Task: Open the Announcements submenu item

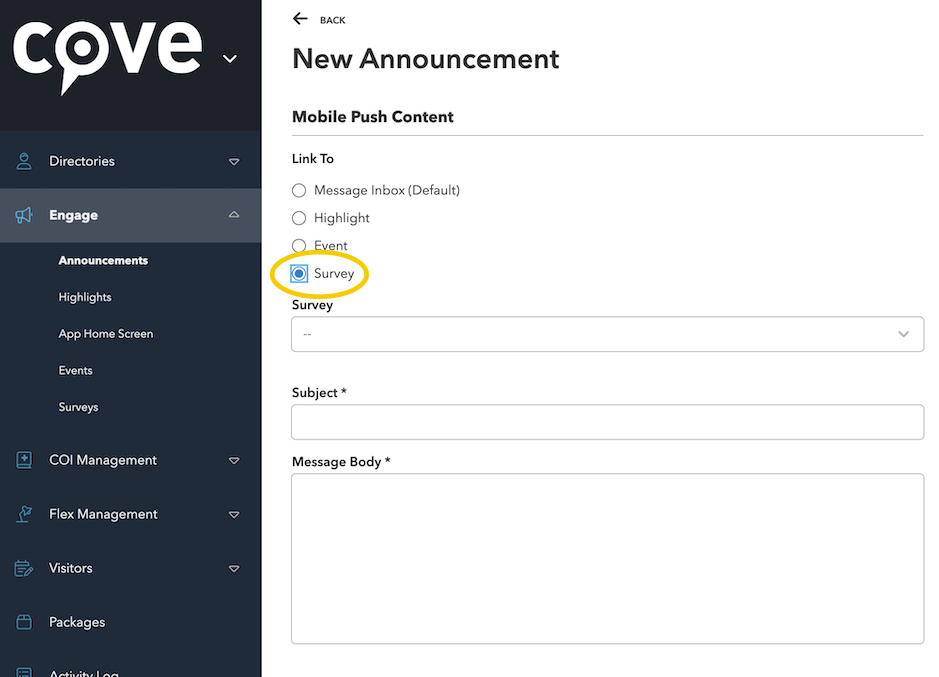Action: 103,261
